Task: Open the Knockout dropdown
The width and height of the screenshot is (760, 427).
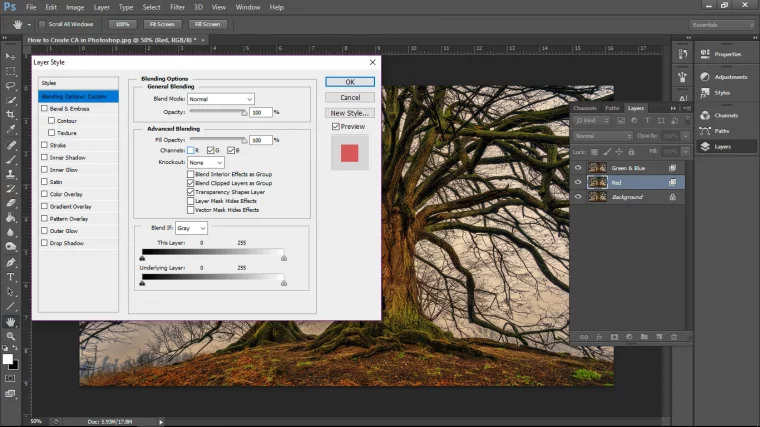Action: tap(206, 162)
